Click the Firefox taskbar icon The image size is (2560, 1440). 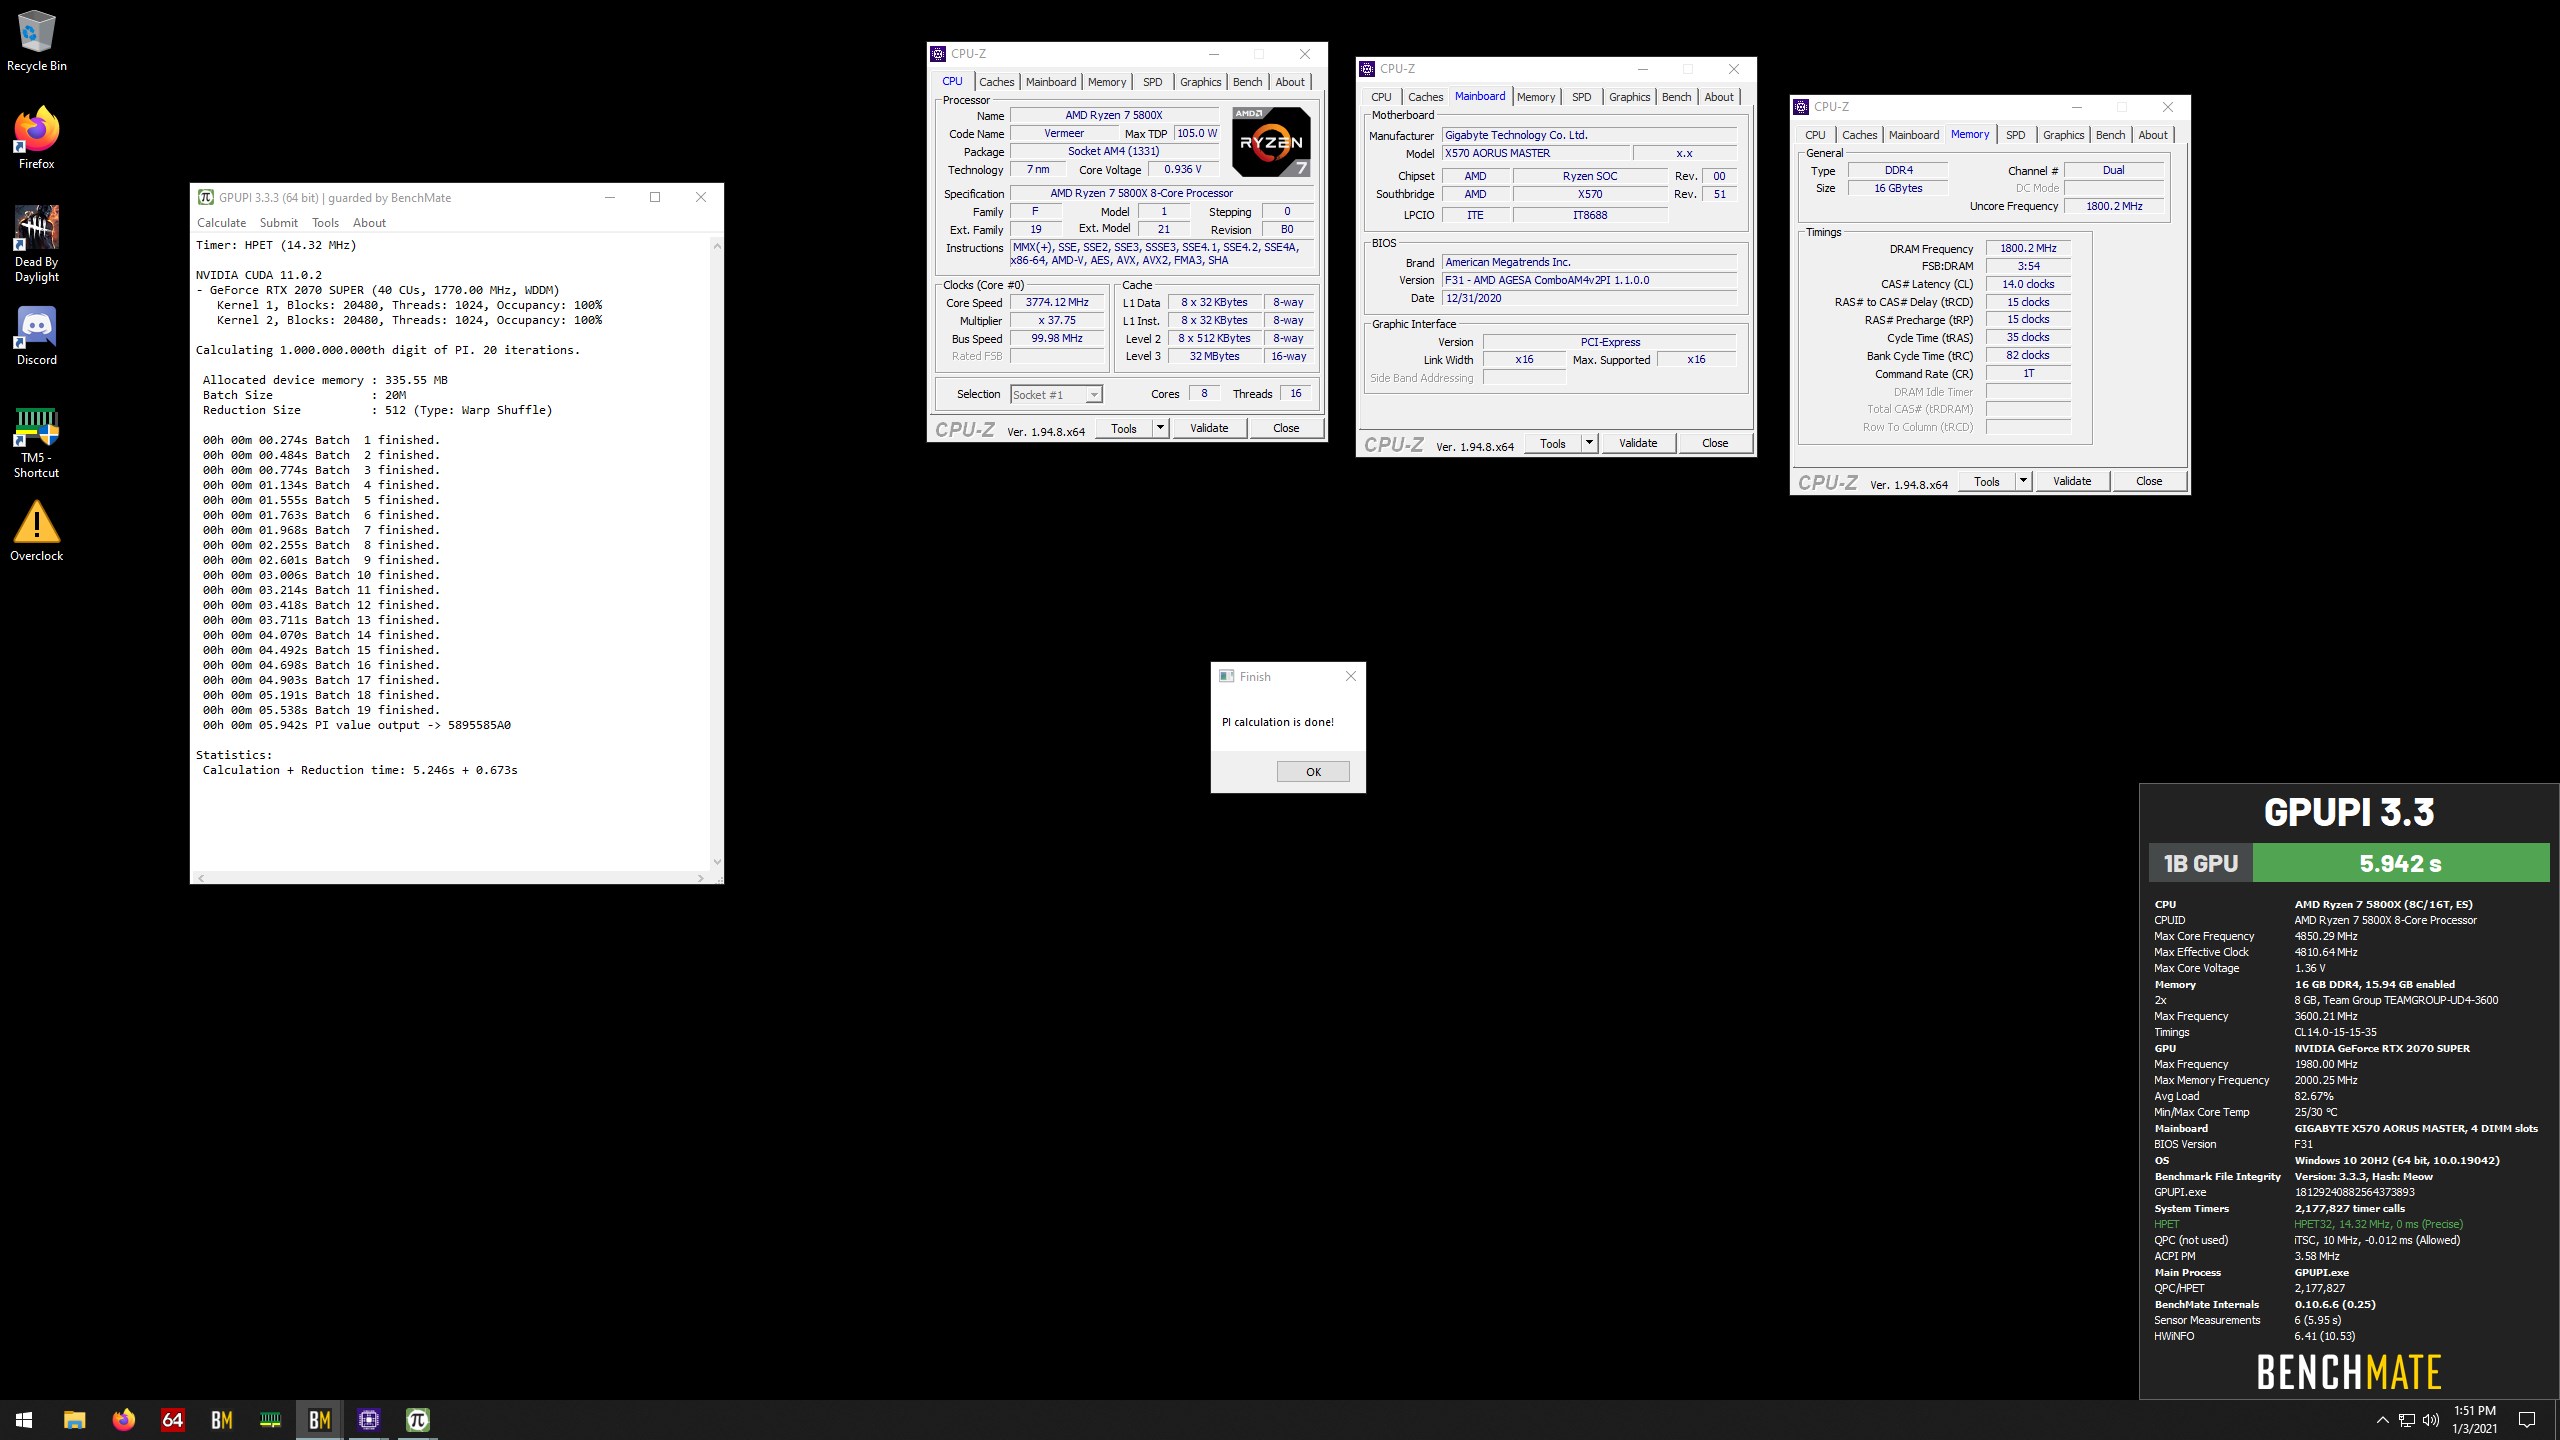coord(123,1419)
